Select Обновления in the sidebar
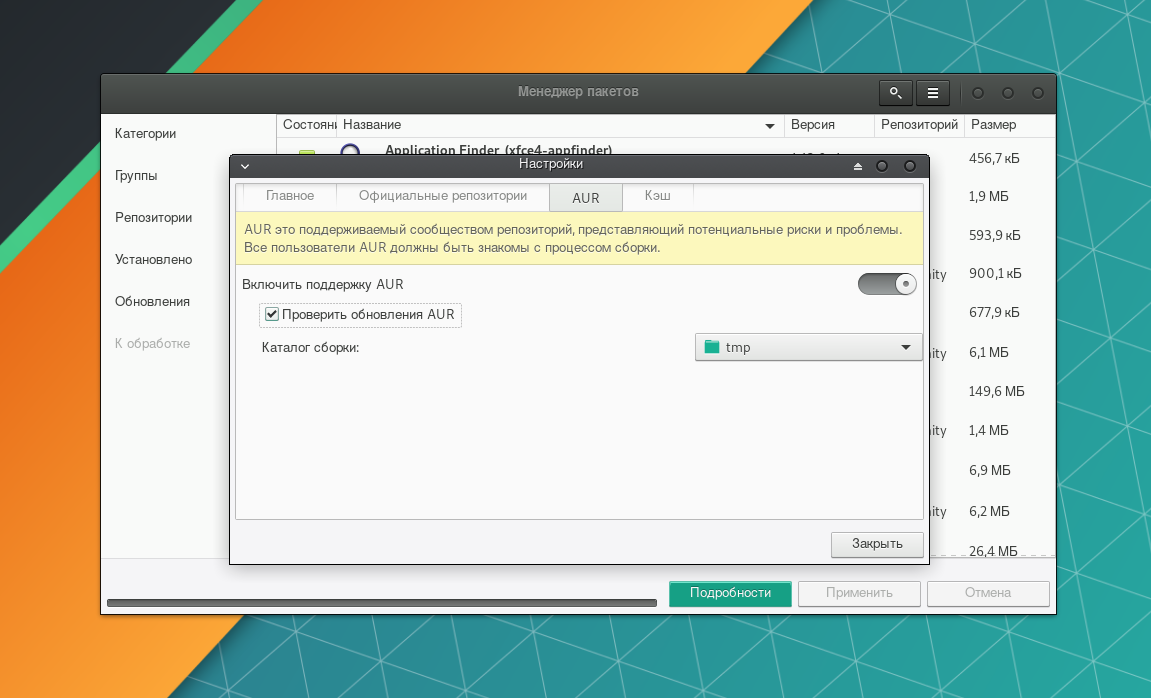 [x=152, y=302]
